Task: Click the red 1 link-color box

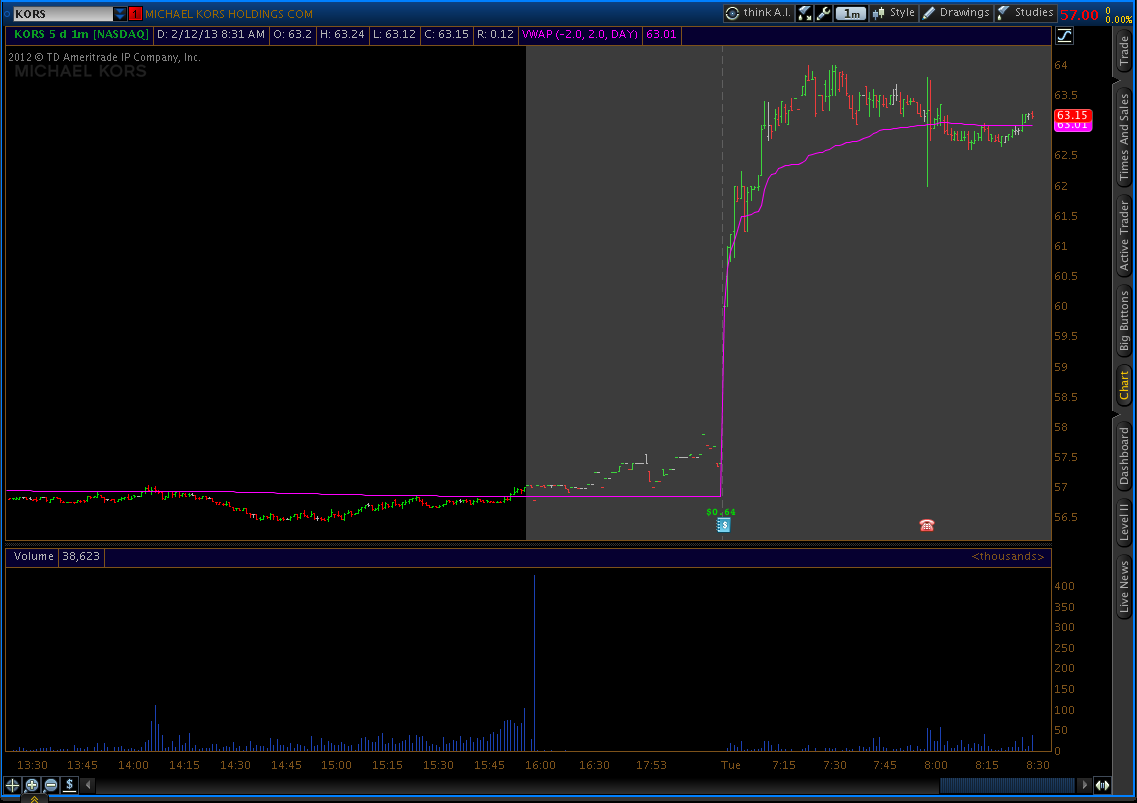Action: pos(135,14)
